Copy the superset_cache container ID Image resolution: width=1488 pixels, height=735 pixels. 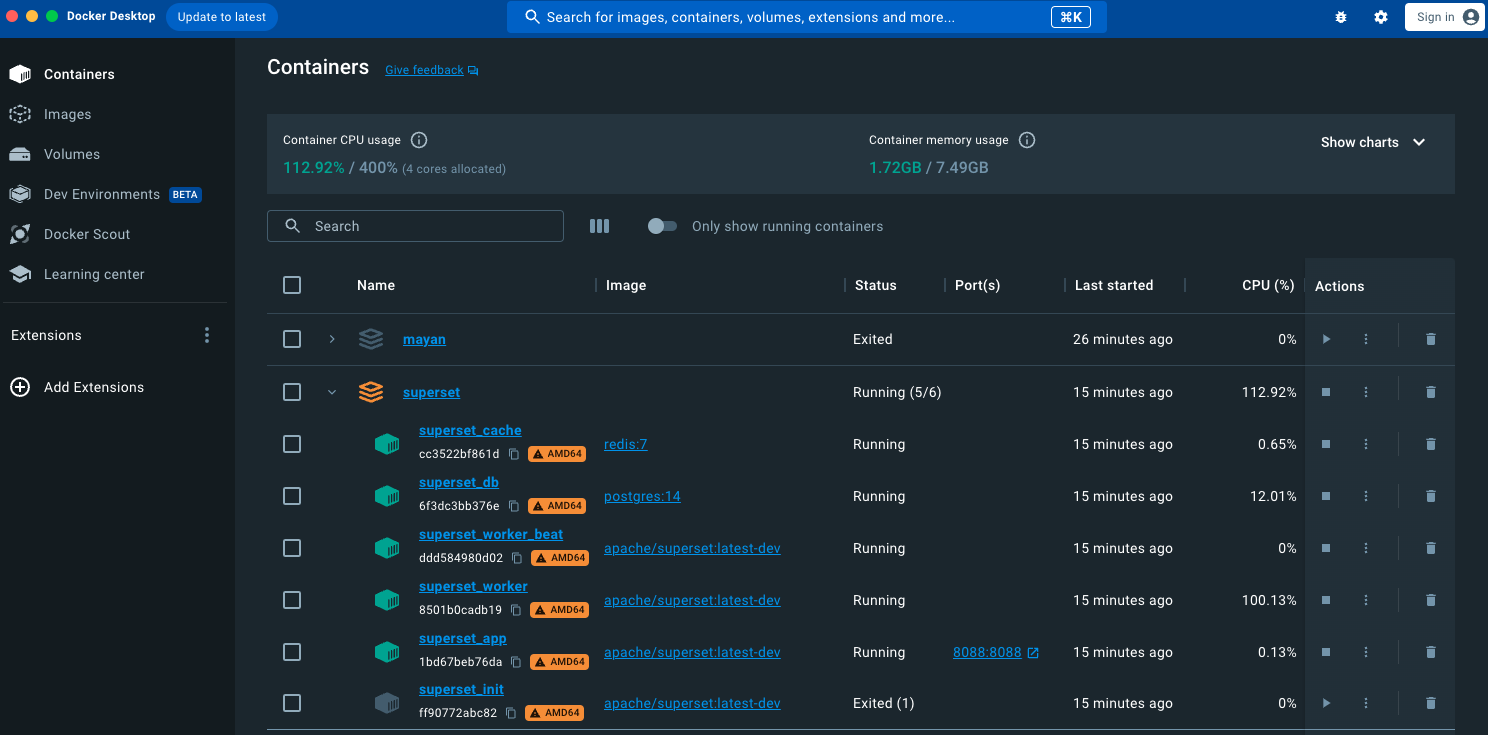tap(514, 454)
